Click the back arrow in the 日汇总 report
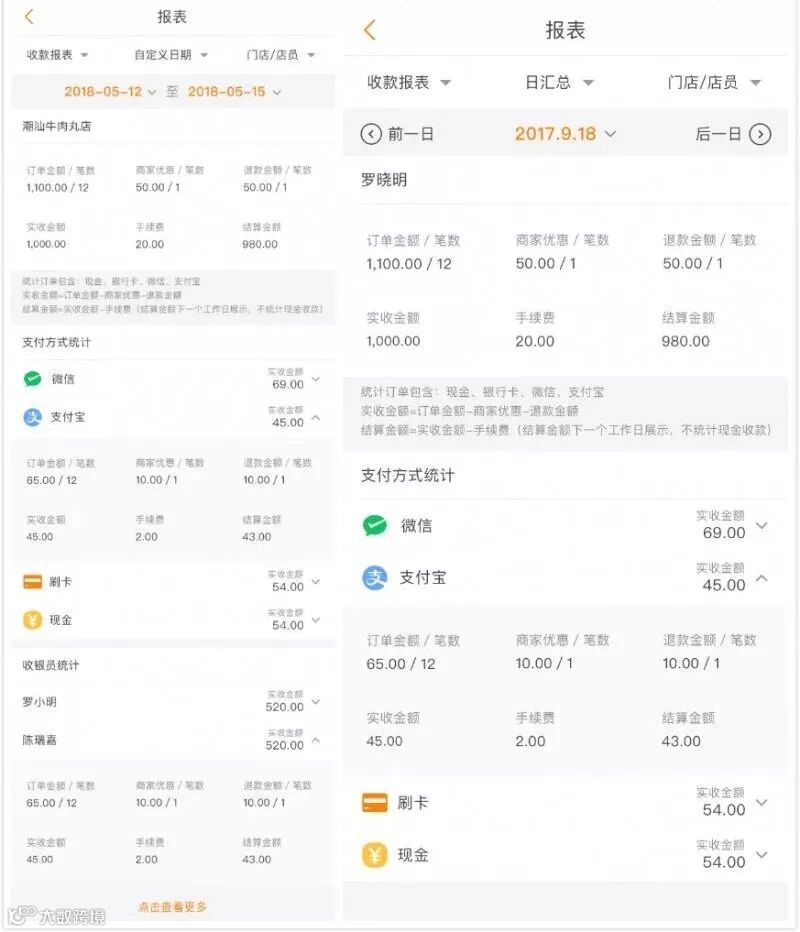 tap(370, 30)
